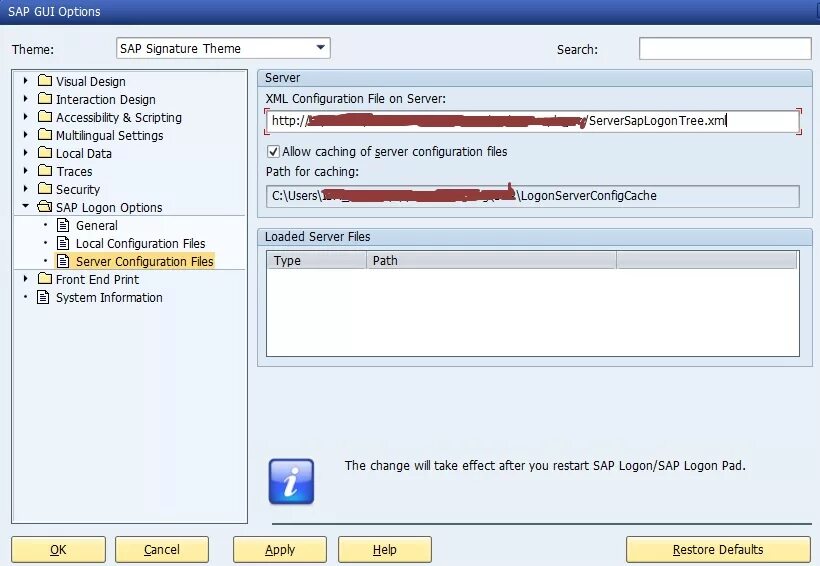Toggle Allow caching of server configuration files

click(x=273, y=152)
